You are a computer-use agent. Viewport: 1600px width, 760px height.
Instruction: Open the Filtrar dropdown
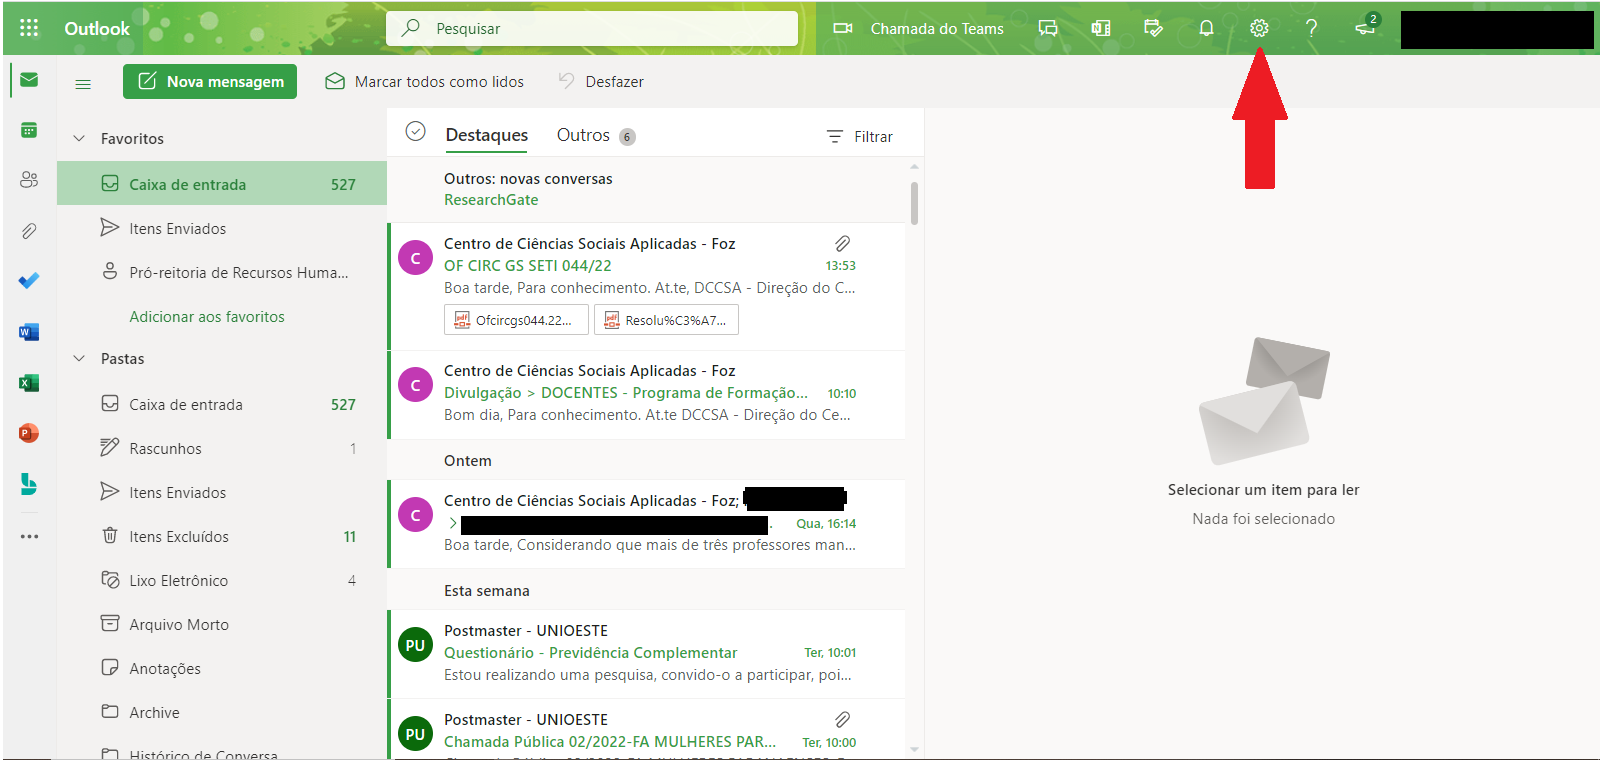(x=860, y=137)
